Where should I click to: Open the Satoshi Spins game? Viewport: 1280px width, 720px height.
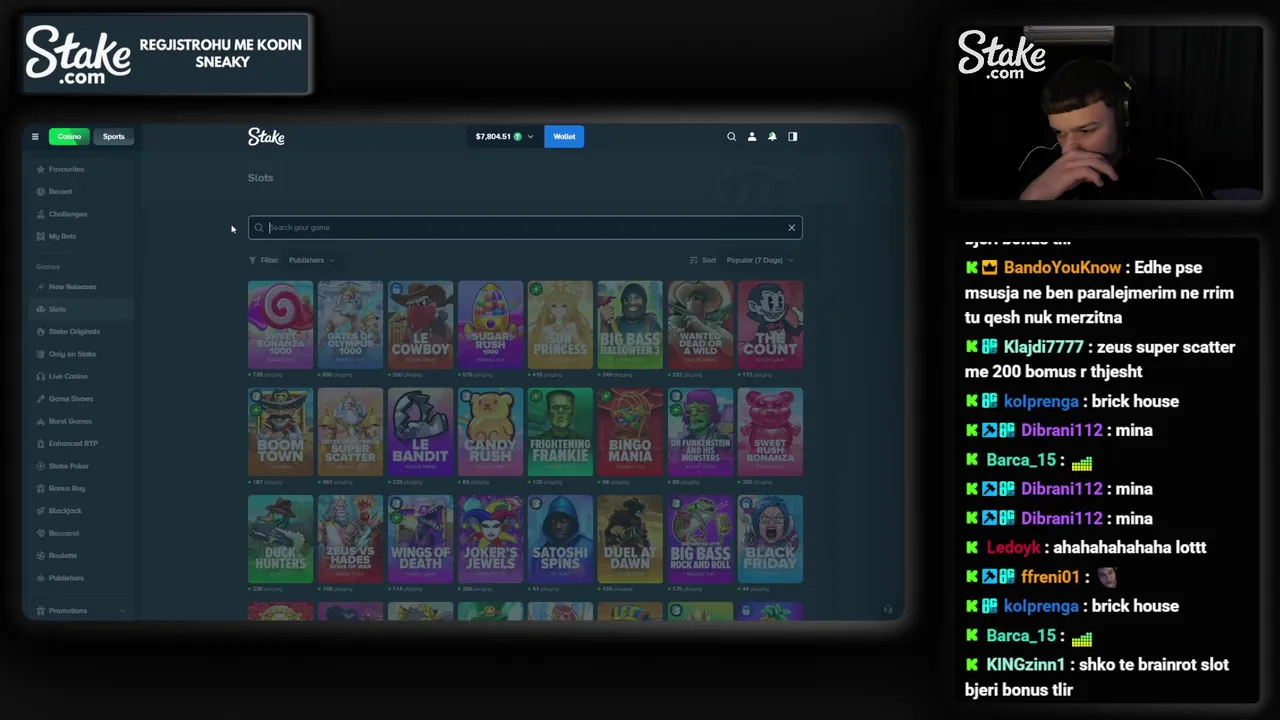(x=560, y=539)
